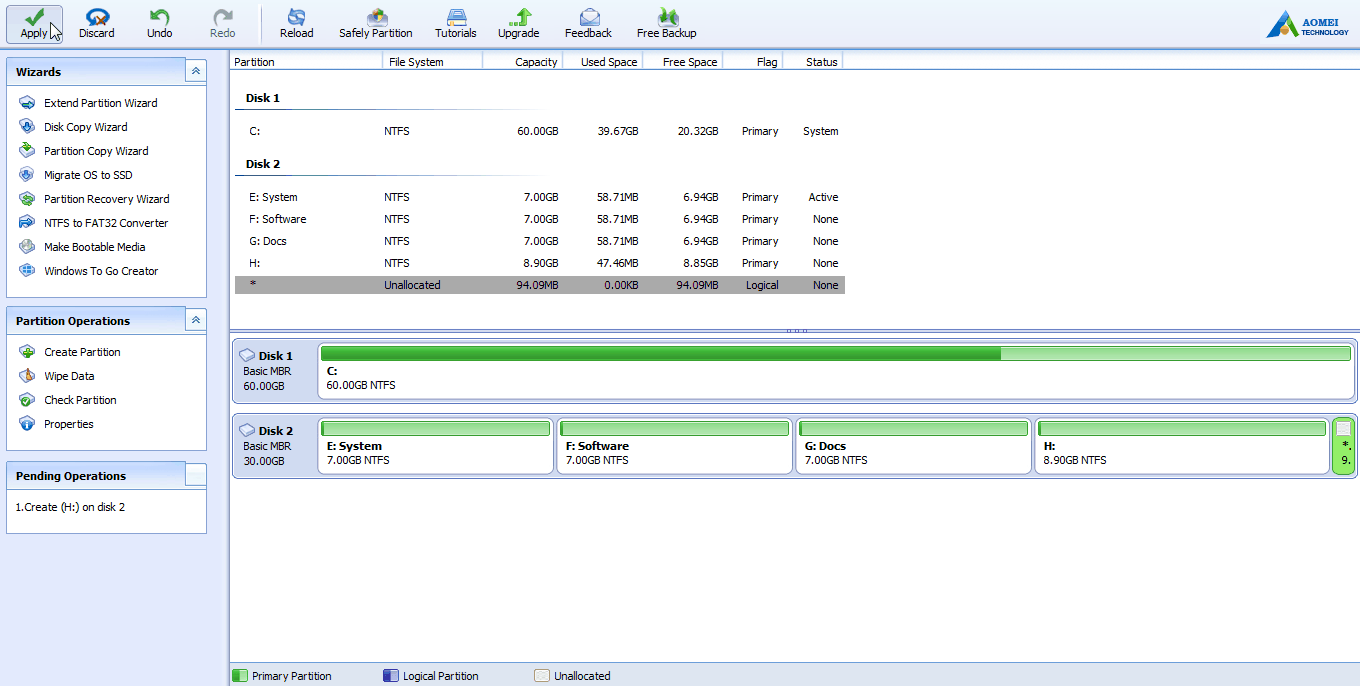Click the AOMEI Technology logo
Viewport: 1360px width, 686px height.
pos(1307,24)
